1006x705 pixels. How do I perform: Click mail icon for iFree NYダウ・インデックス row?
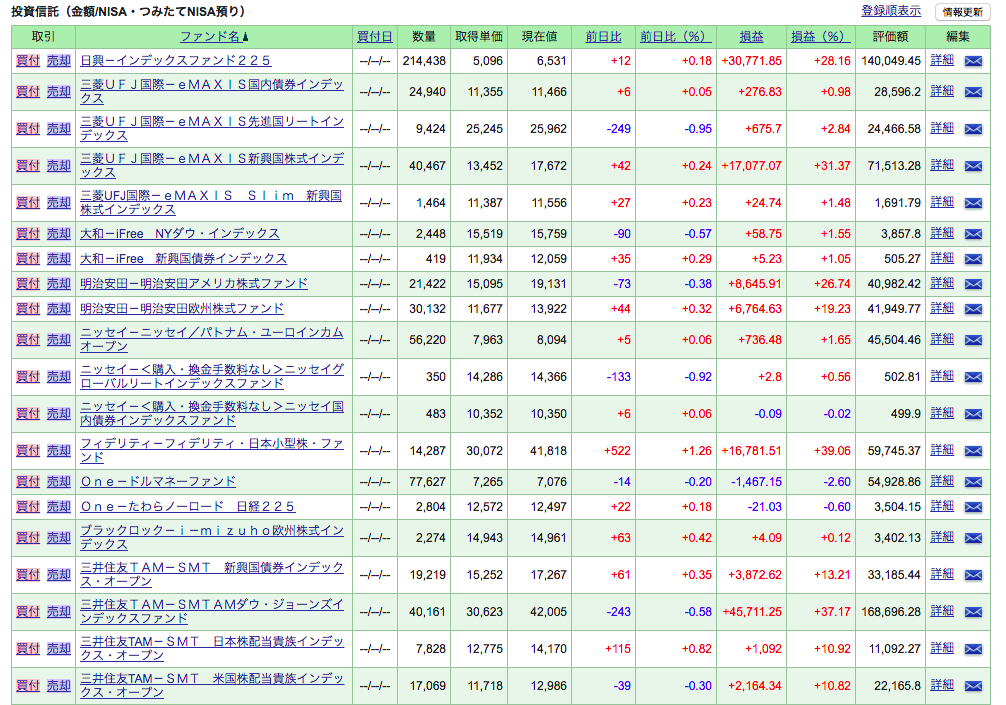pyautogui.click(x=973, y=234)
